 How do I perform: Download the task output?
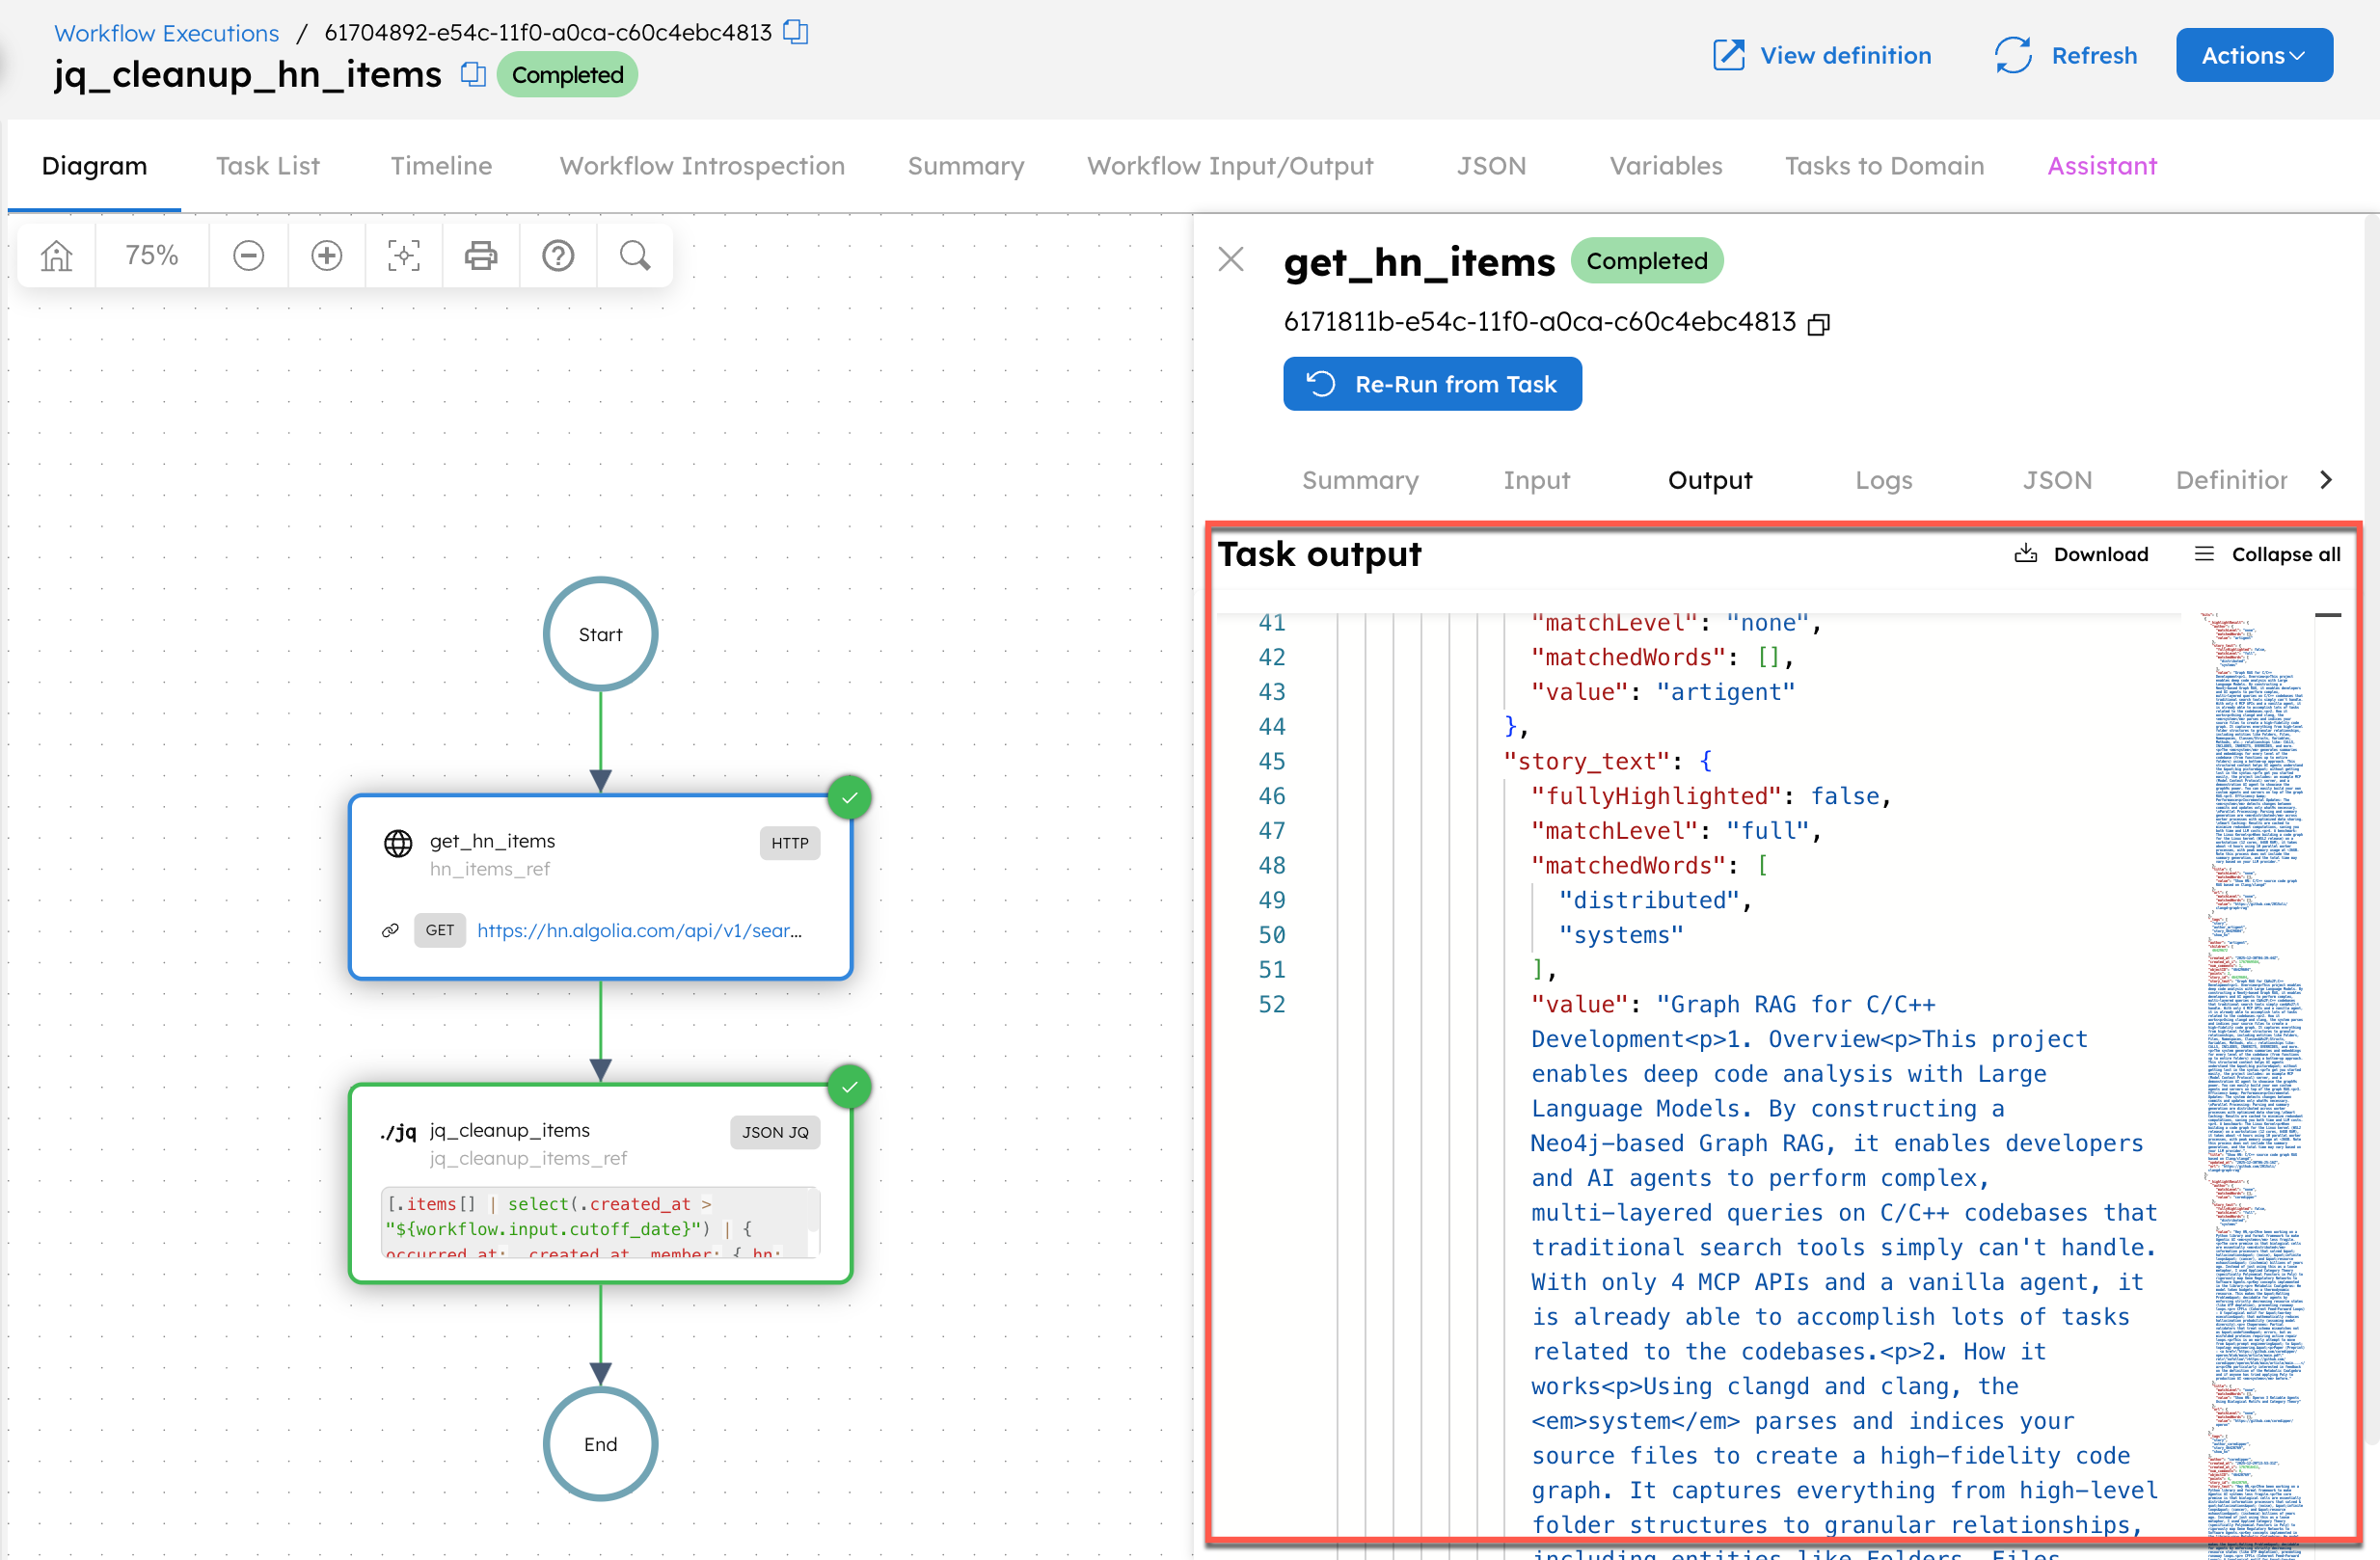2082,553
